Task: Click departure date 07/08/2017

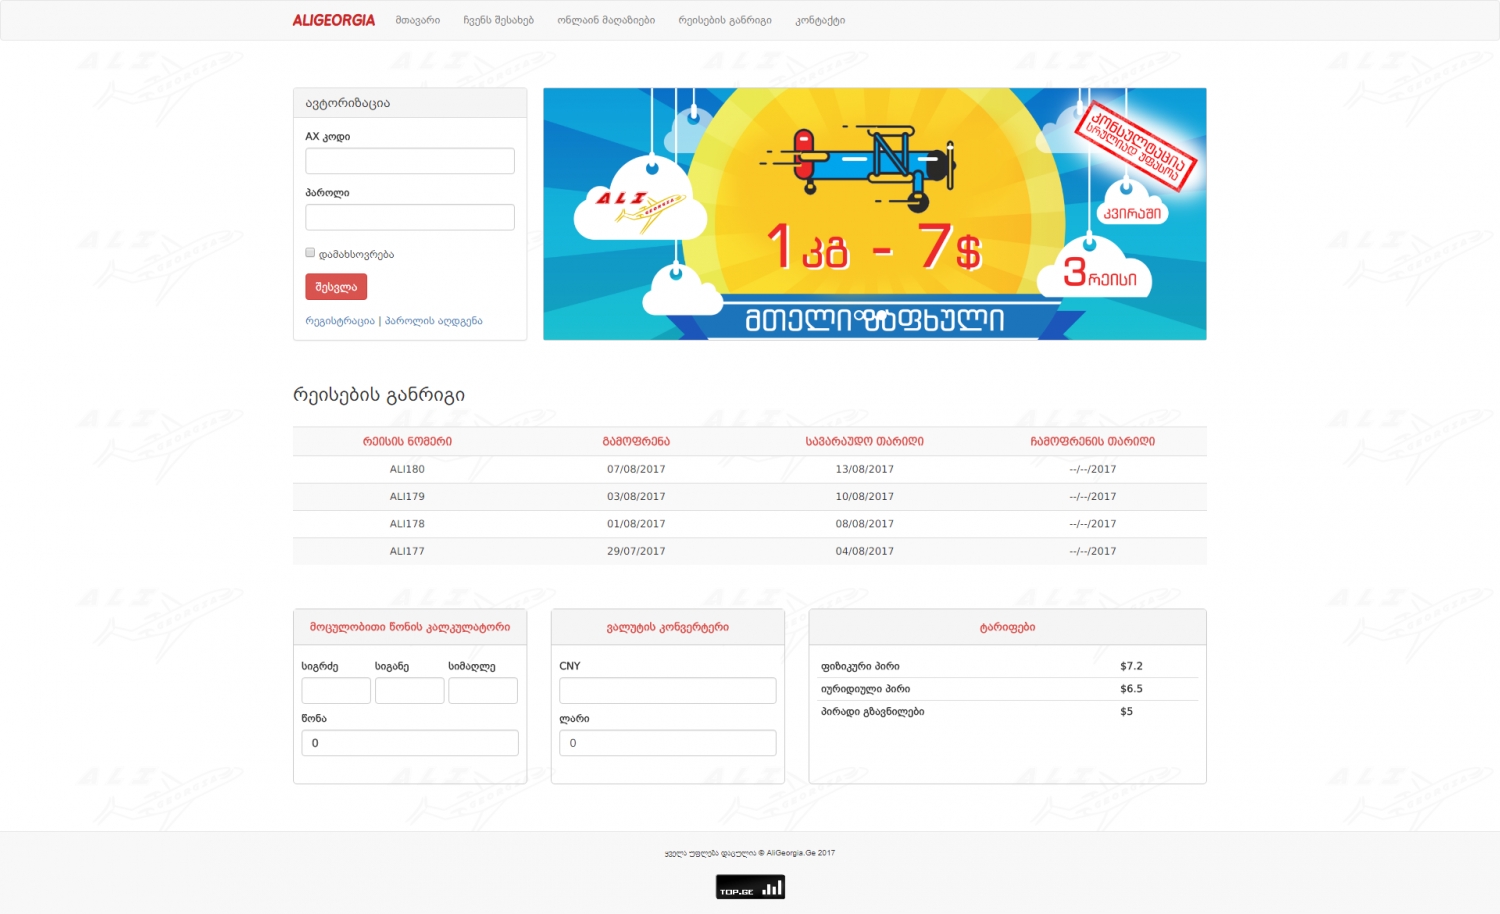Action: tap(636, 469)
